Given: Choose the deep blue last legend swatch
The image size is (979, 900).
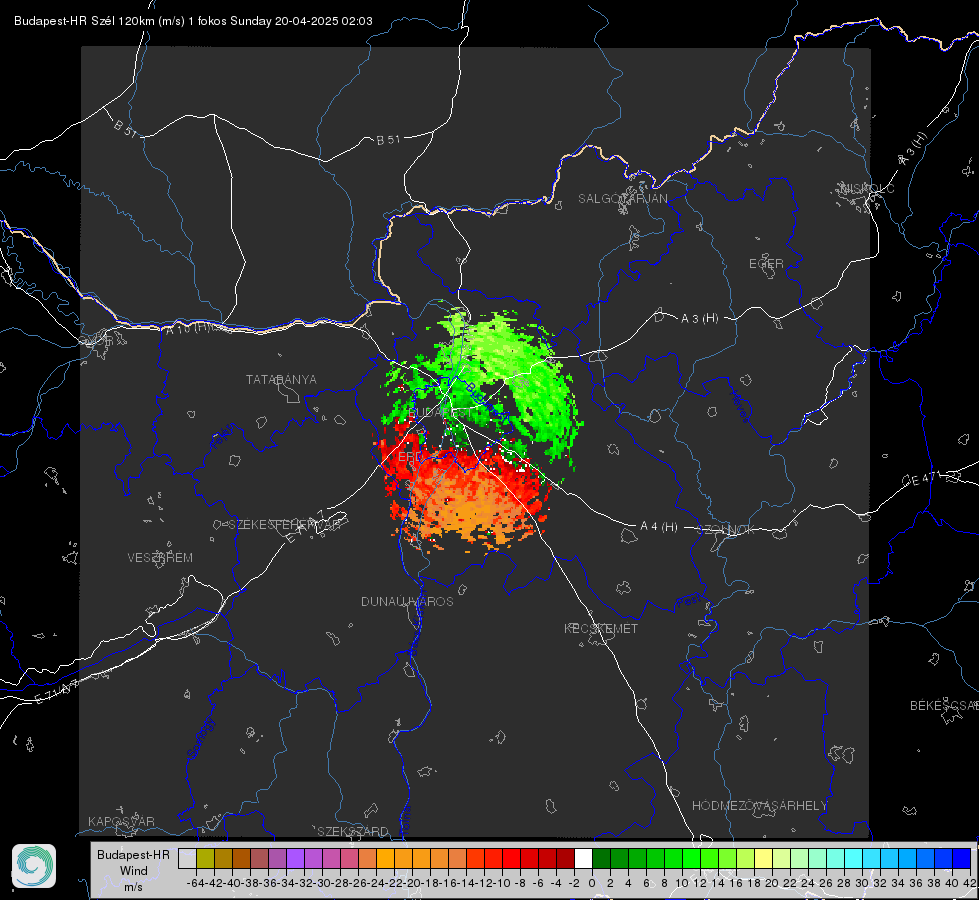Looking at the screenshot, I should [962, 858].
